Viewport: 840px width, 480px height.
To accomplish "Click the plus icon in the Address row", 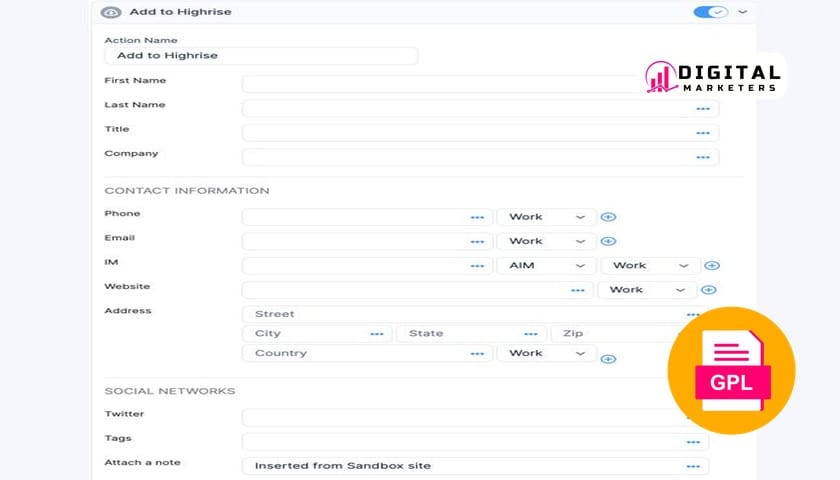I will pos(607,358).
